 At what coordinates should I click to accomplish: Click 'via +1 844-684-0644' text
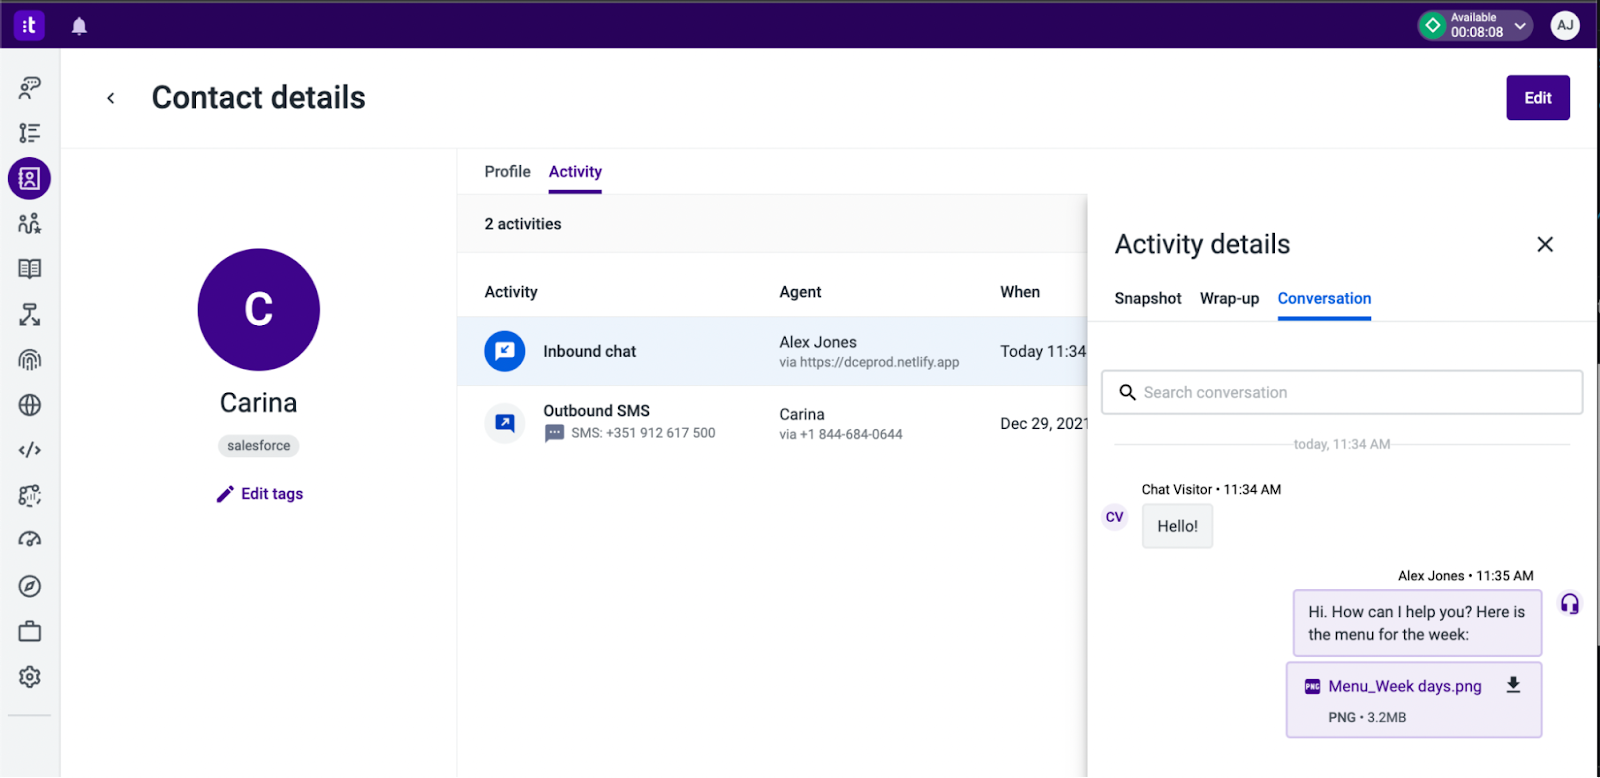(841, 434)
